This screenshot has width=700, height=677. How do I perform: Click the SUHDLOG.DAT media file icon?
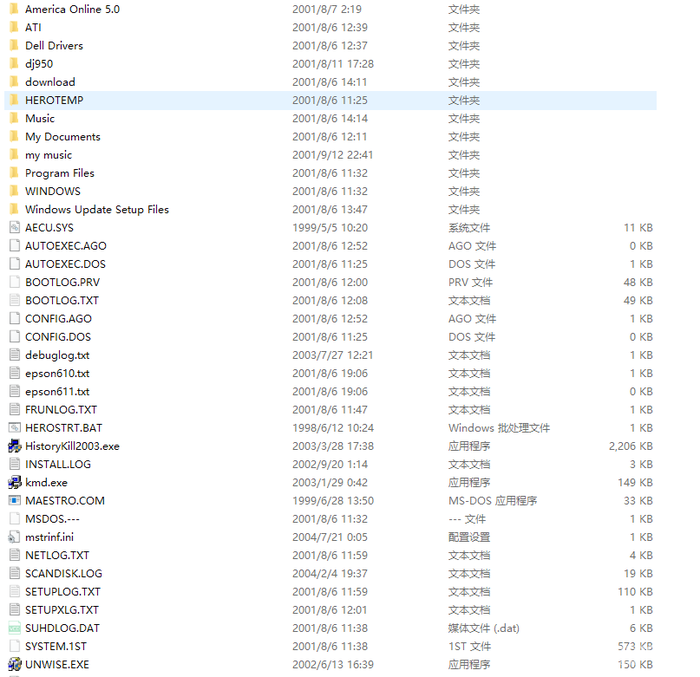tap(14, 628)
